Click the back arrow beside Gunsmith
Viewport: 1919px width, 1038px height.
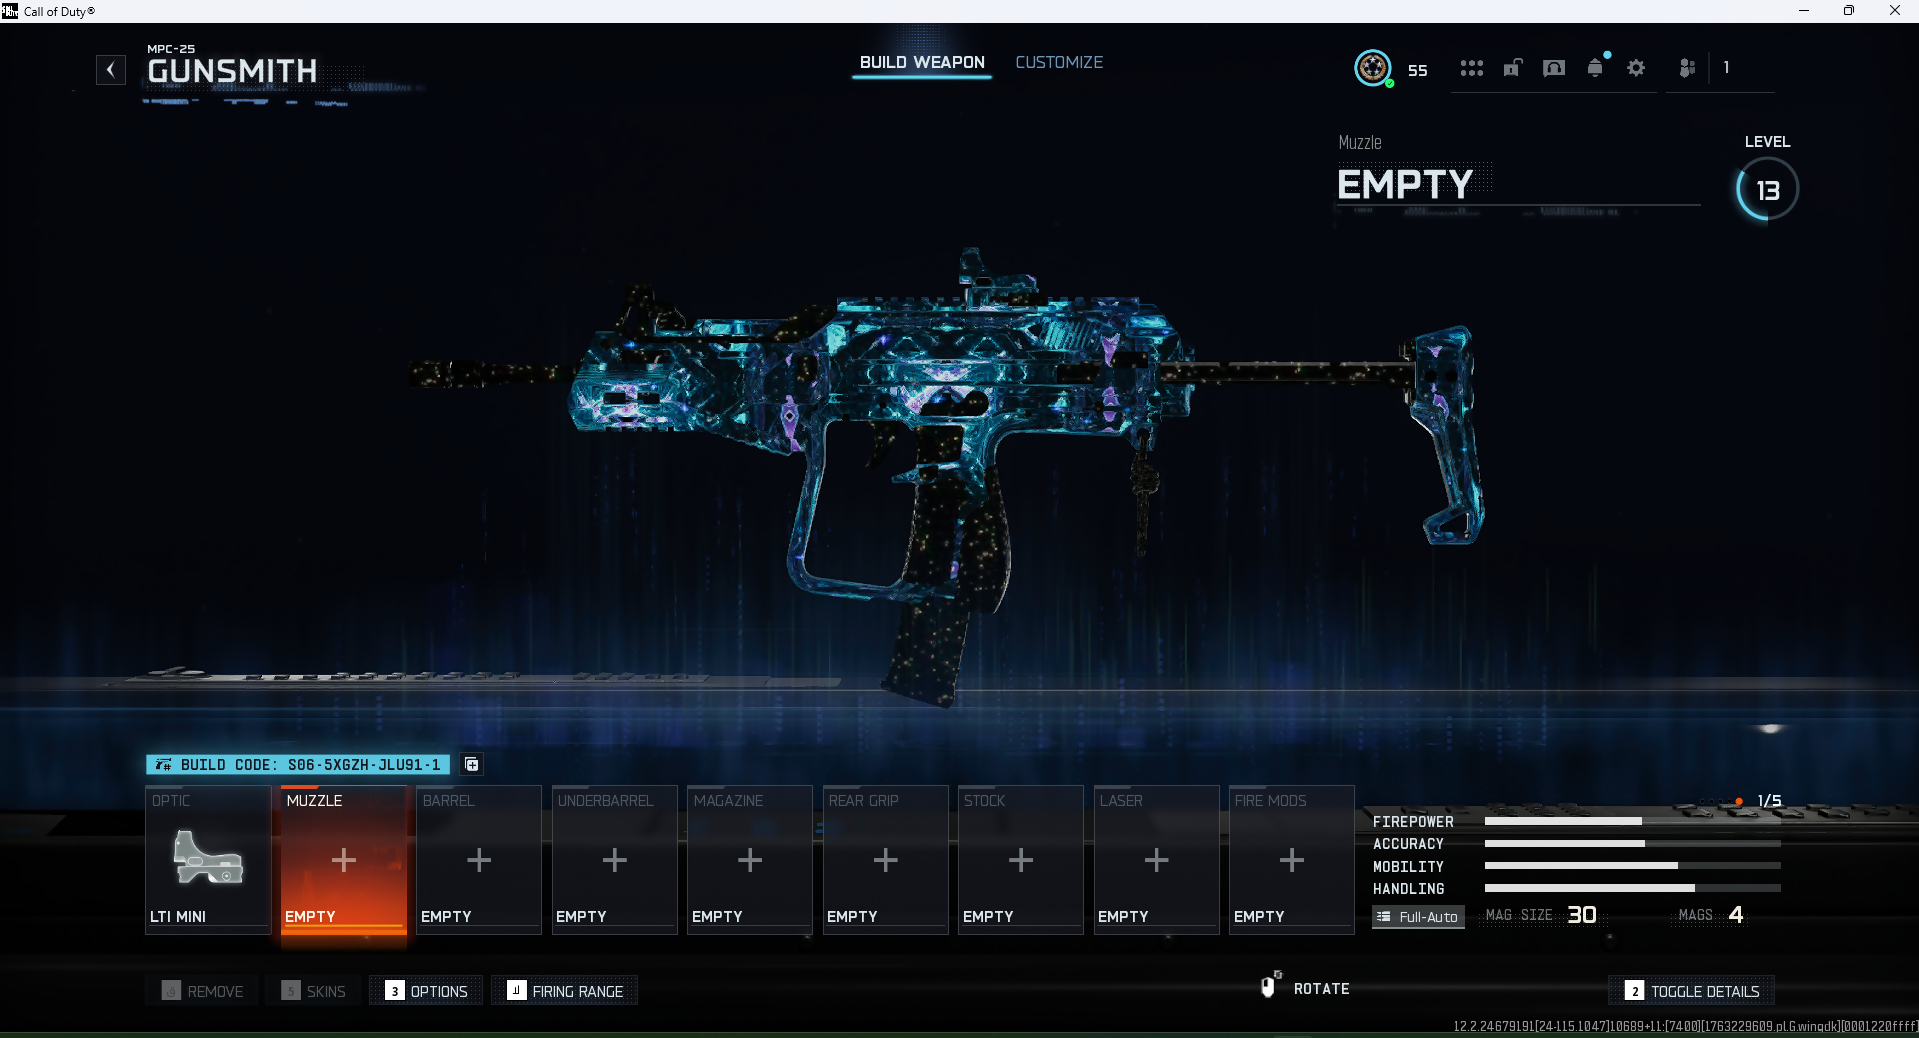coord(111,70)
